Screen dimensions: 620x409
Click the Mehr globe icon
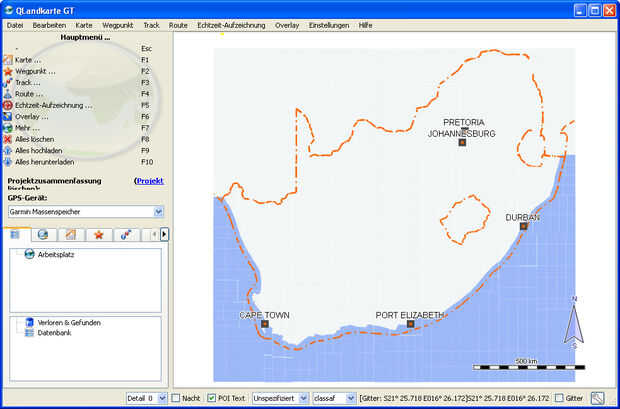click(8, 128)
